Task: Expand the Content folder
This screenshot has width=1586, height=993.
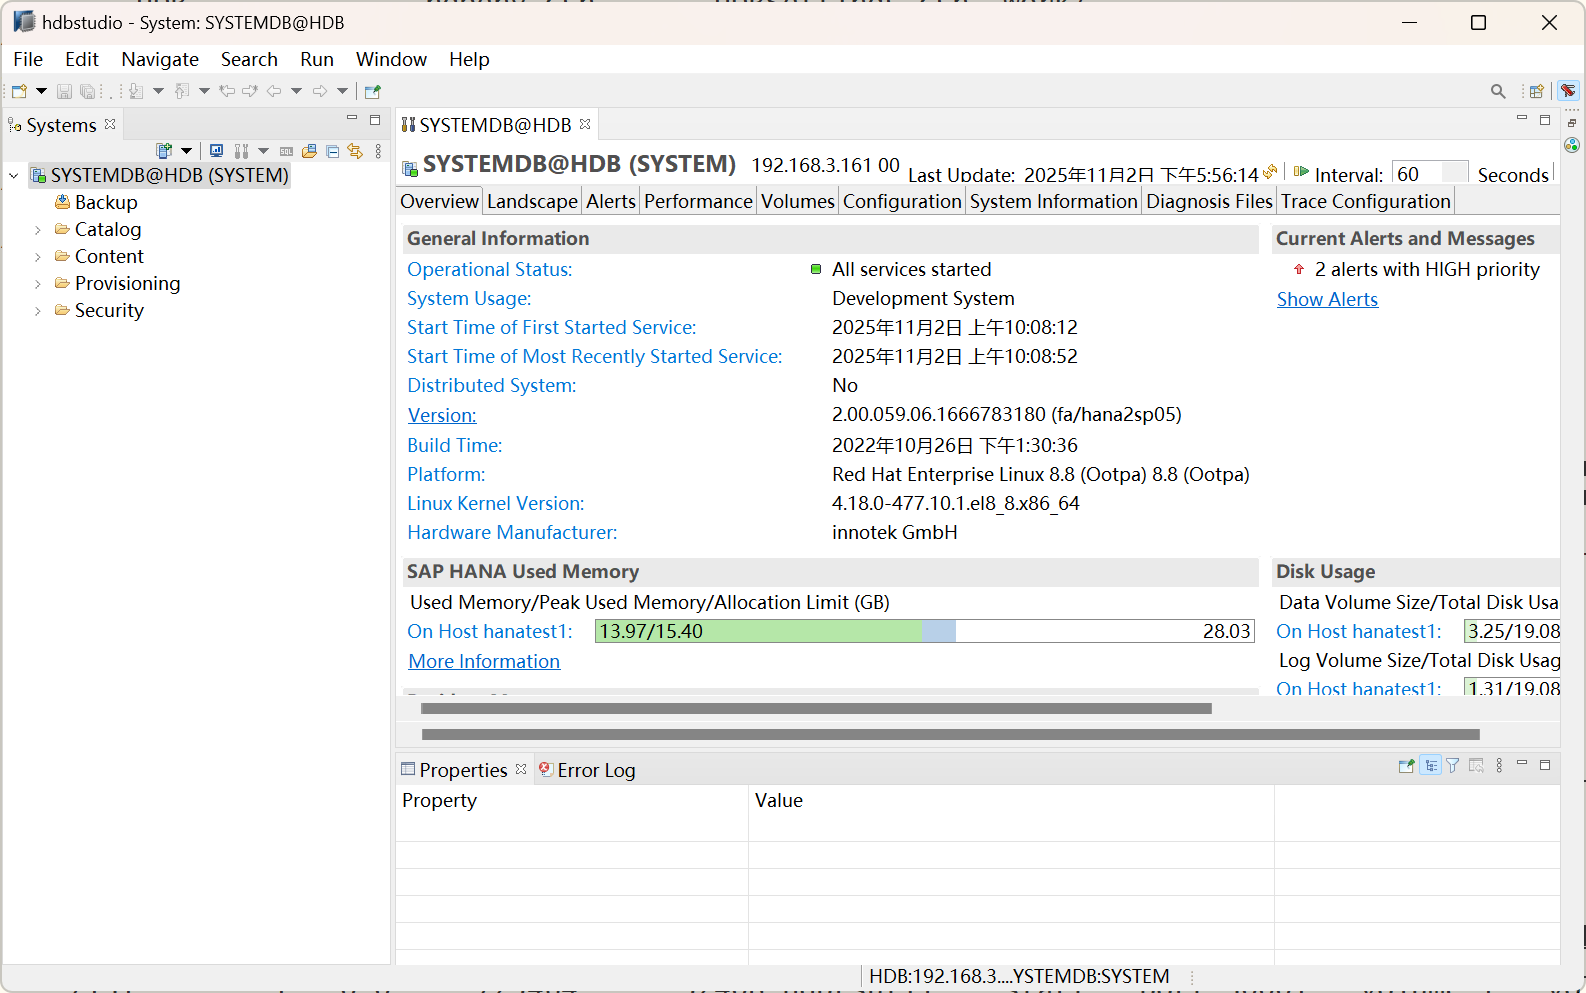Action: pyautogui.click(x=38, y=257)
